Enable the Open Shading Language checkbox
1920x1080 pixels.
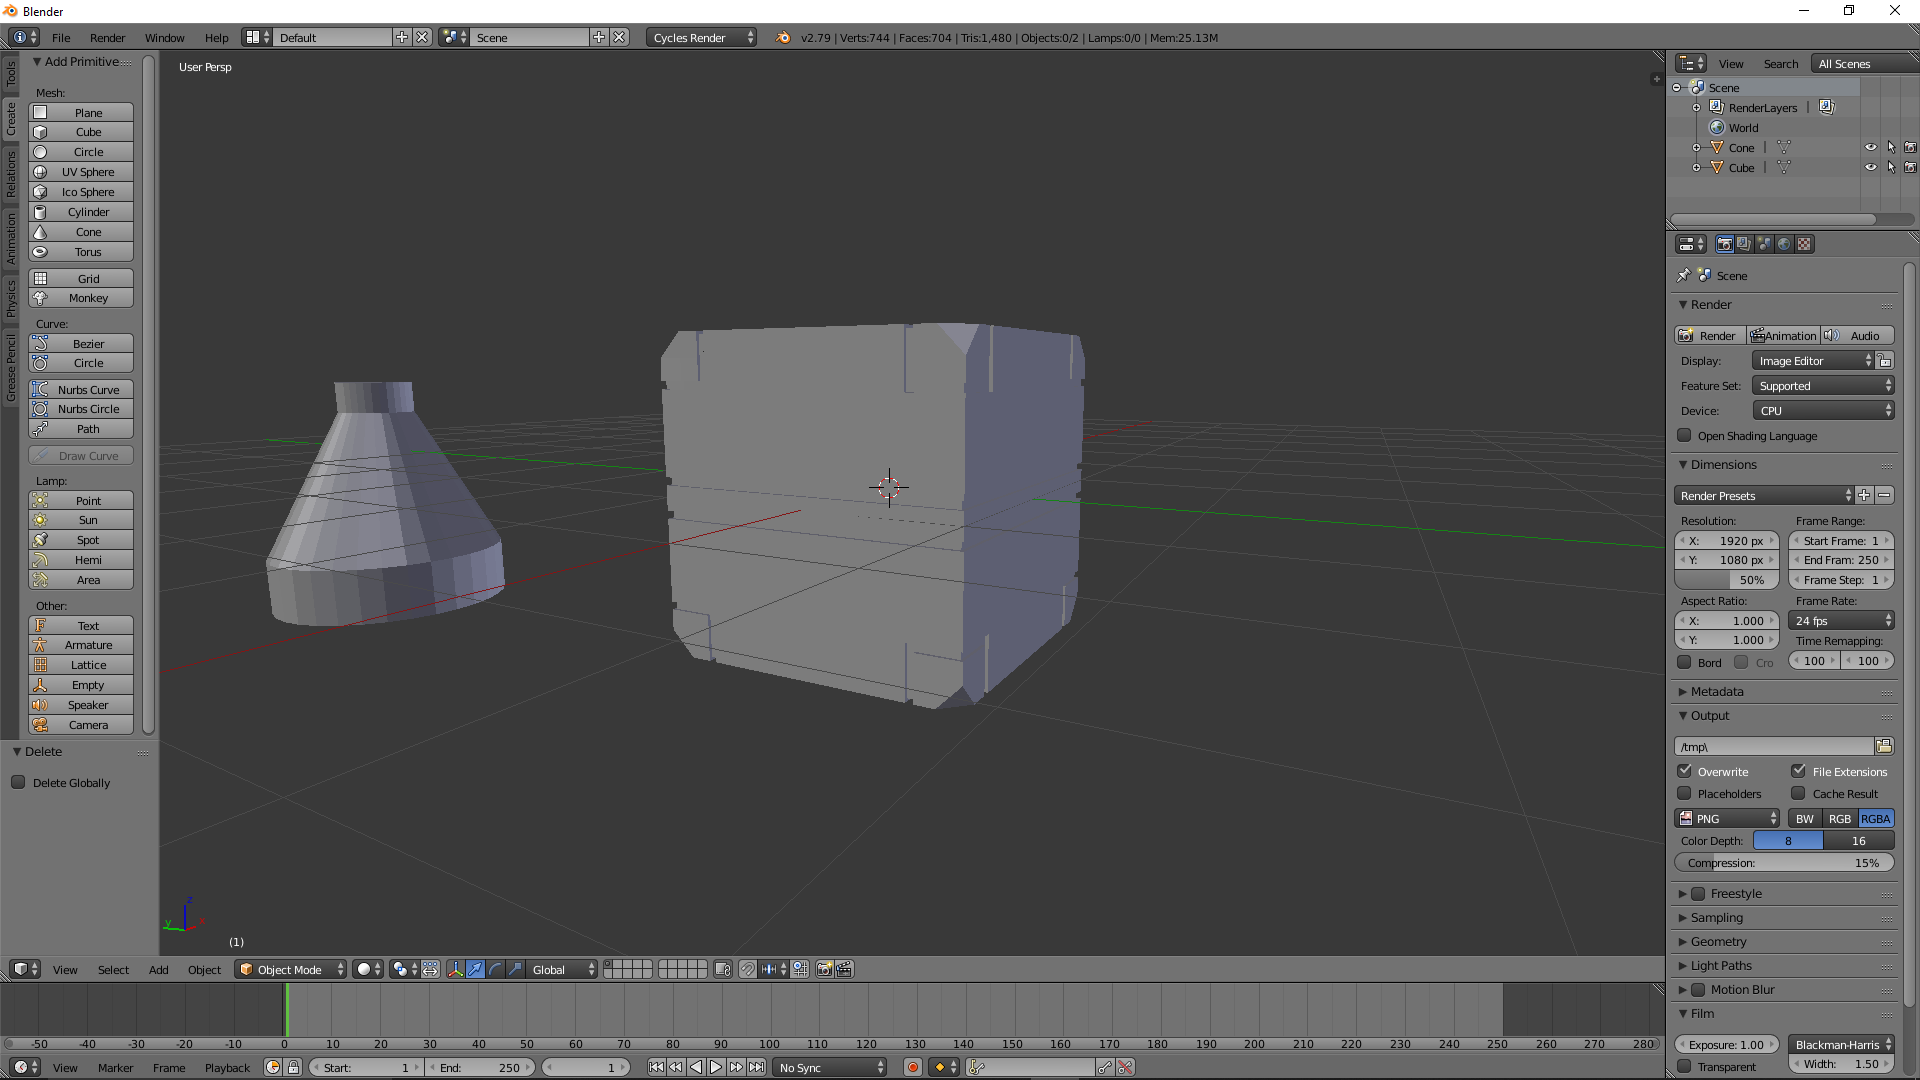[1684, 435]
